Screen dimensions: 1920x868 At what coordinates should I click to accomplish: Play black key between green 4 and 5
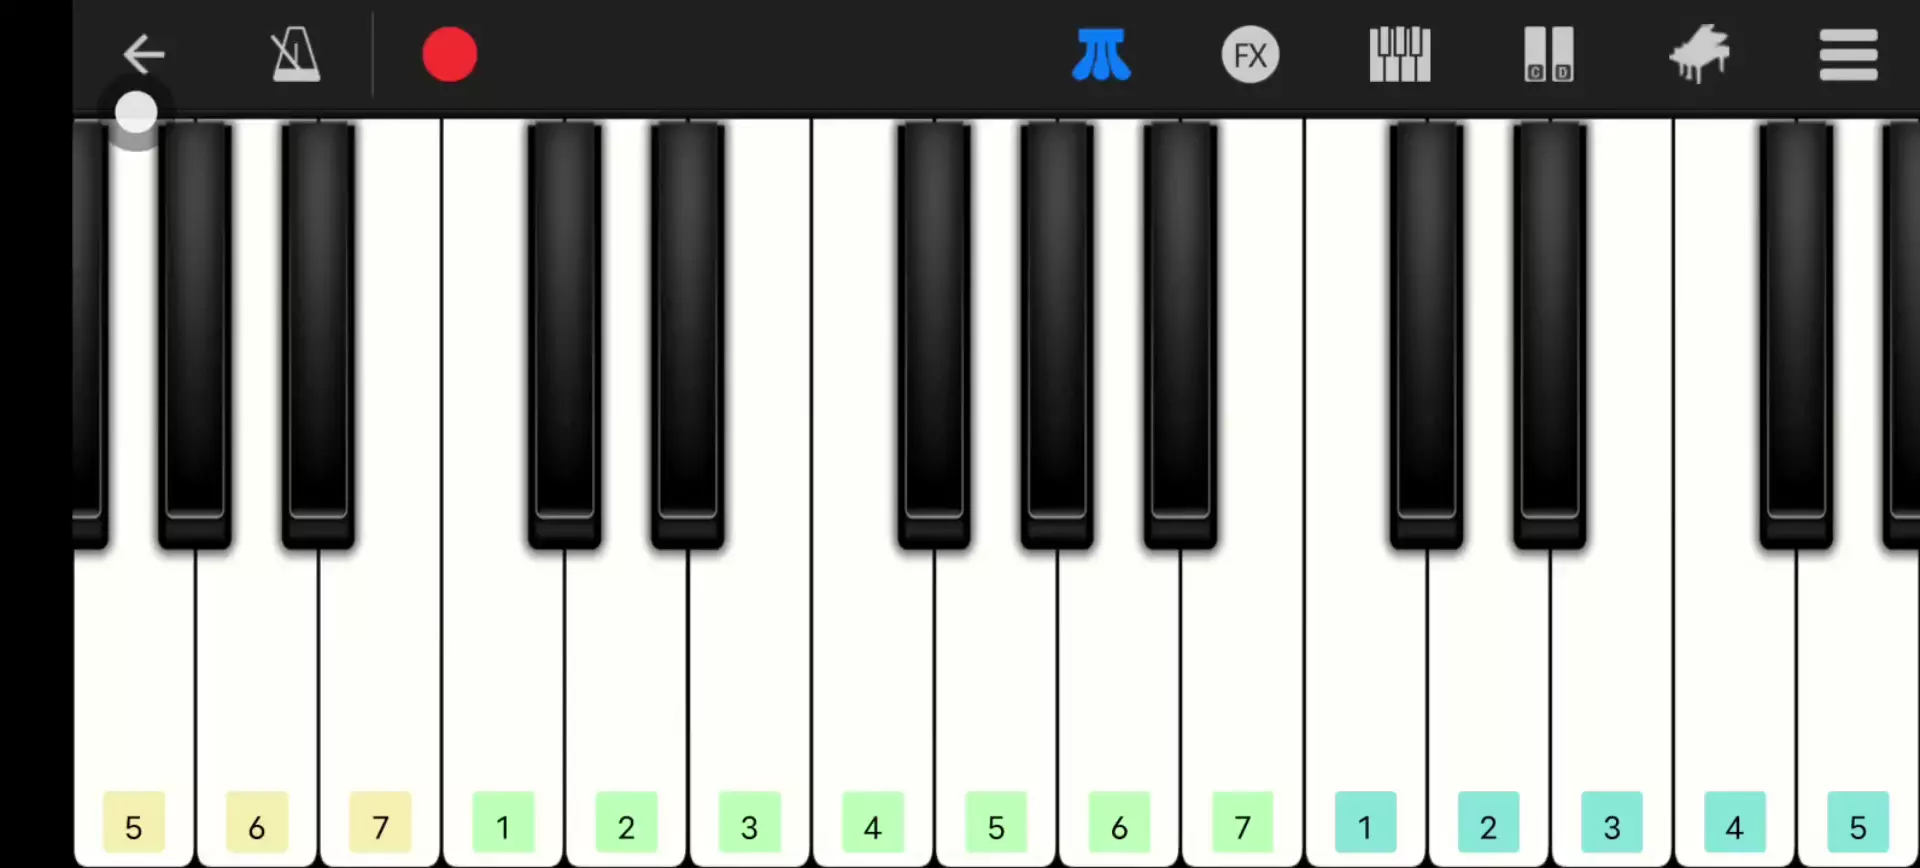point(934,335)
